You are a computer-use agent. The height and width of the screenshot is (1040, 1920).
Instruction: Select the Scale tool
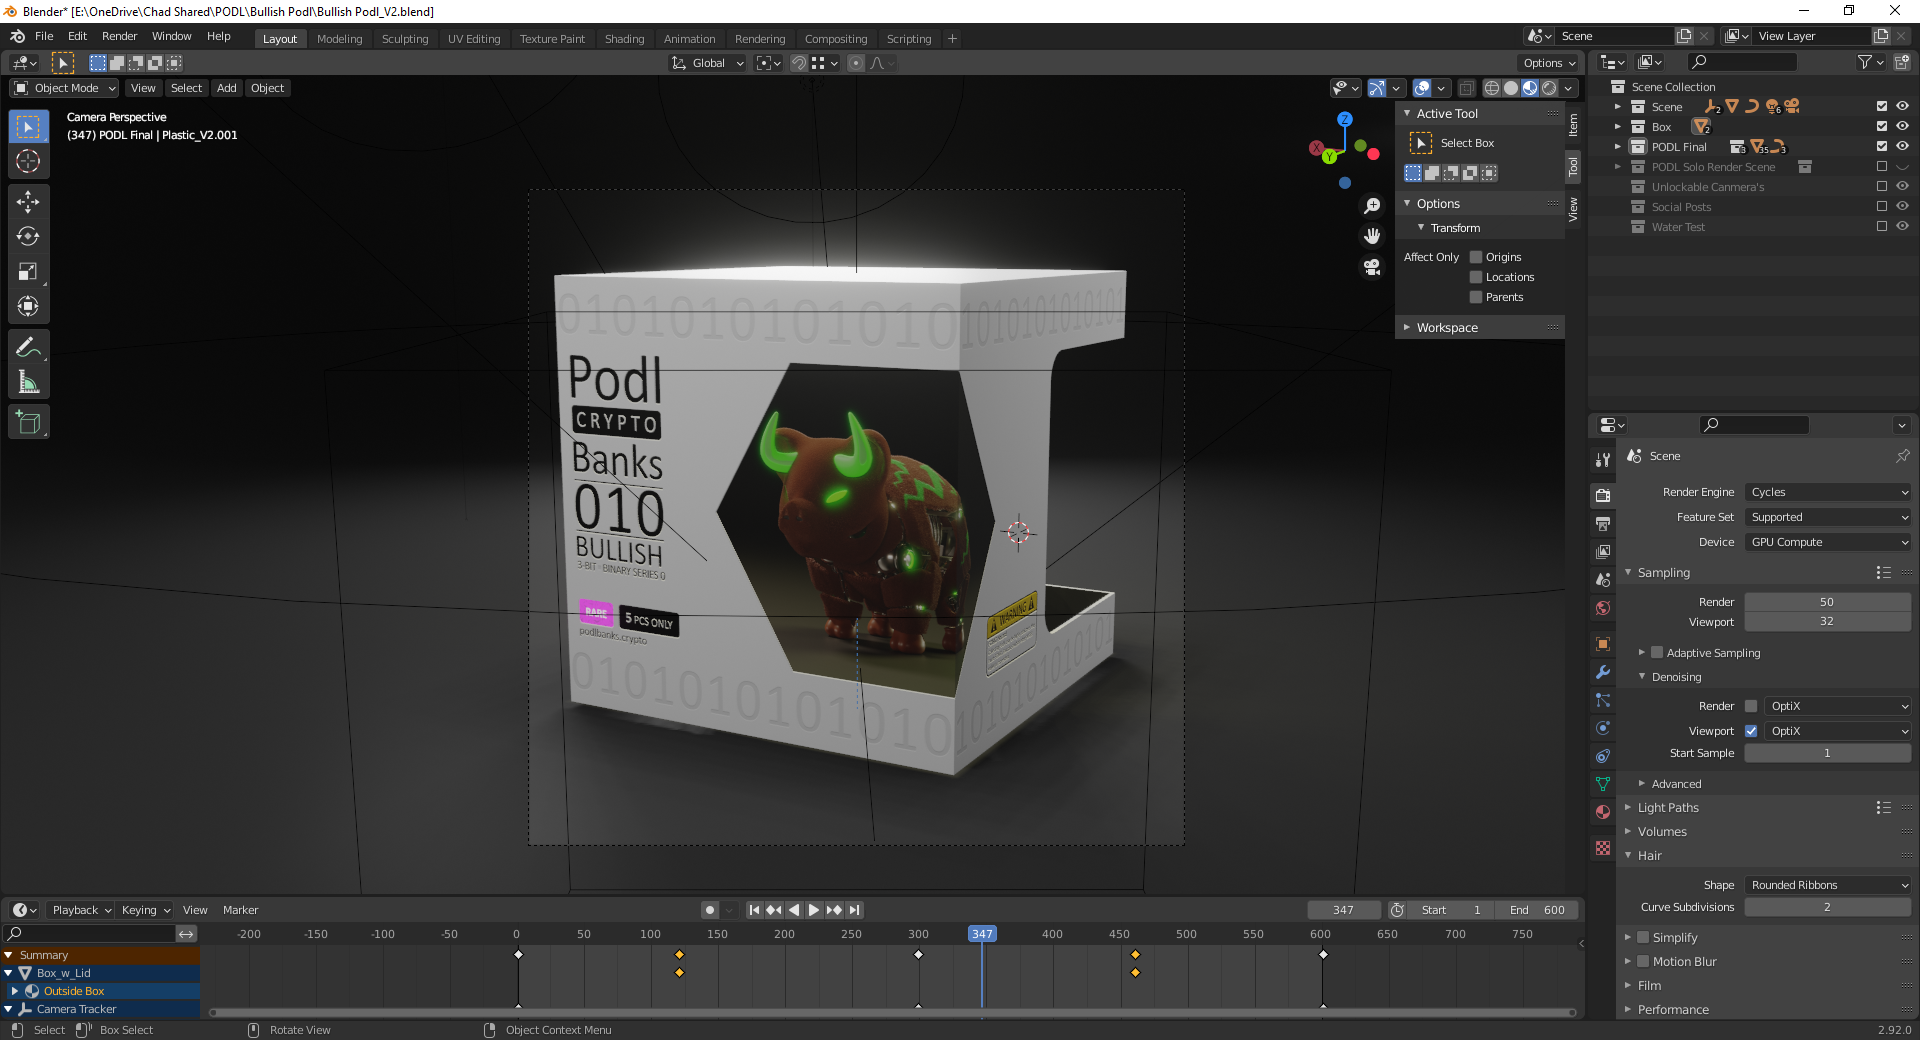coord(28,272)
